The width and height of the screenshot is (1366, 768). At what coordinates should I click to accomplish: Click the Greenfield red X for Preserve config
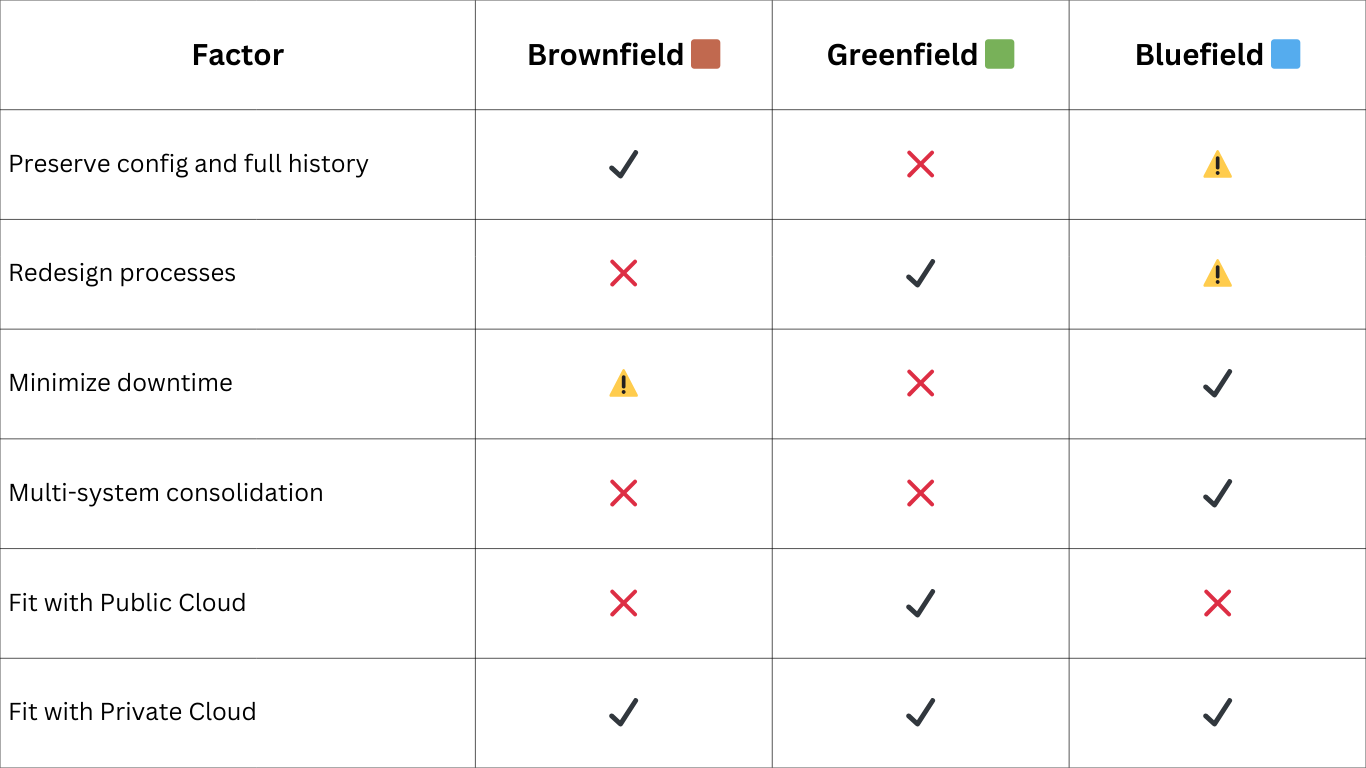(920, 164)
